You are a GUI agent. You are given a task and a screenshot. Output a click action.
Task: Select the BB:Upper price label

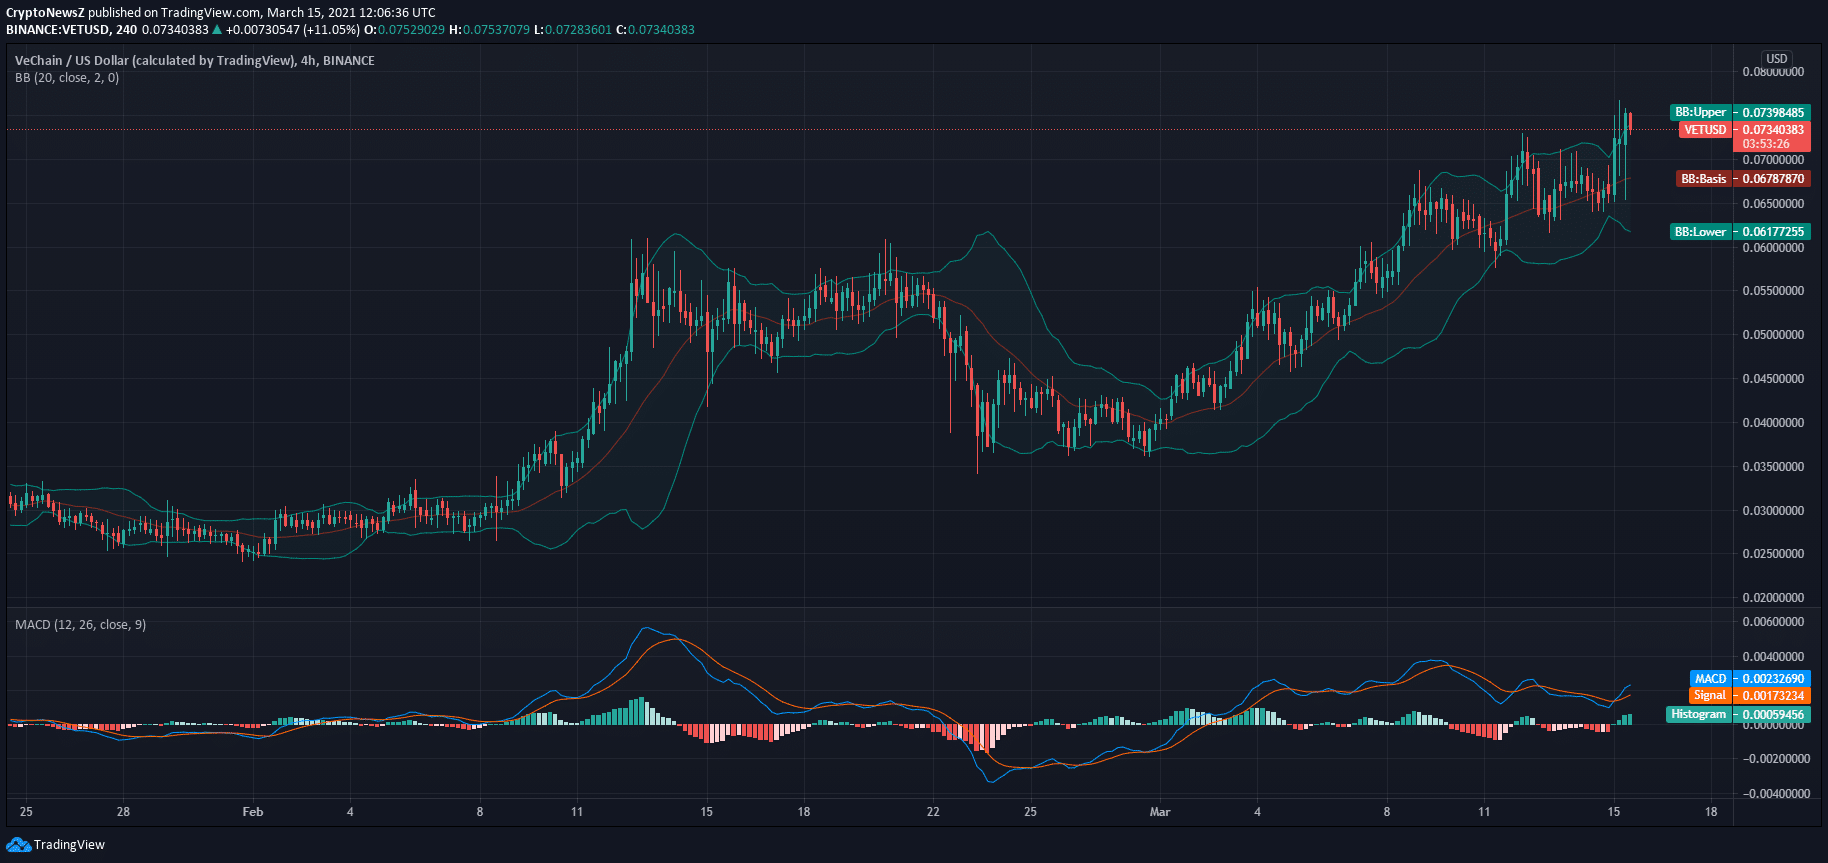1739,112
